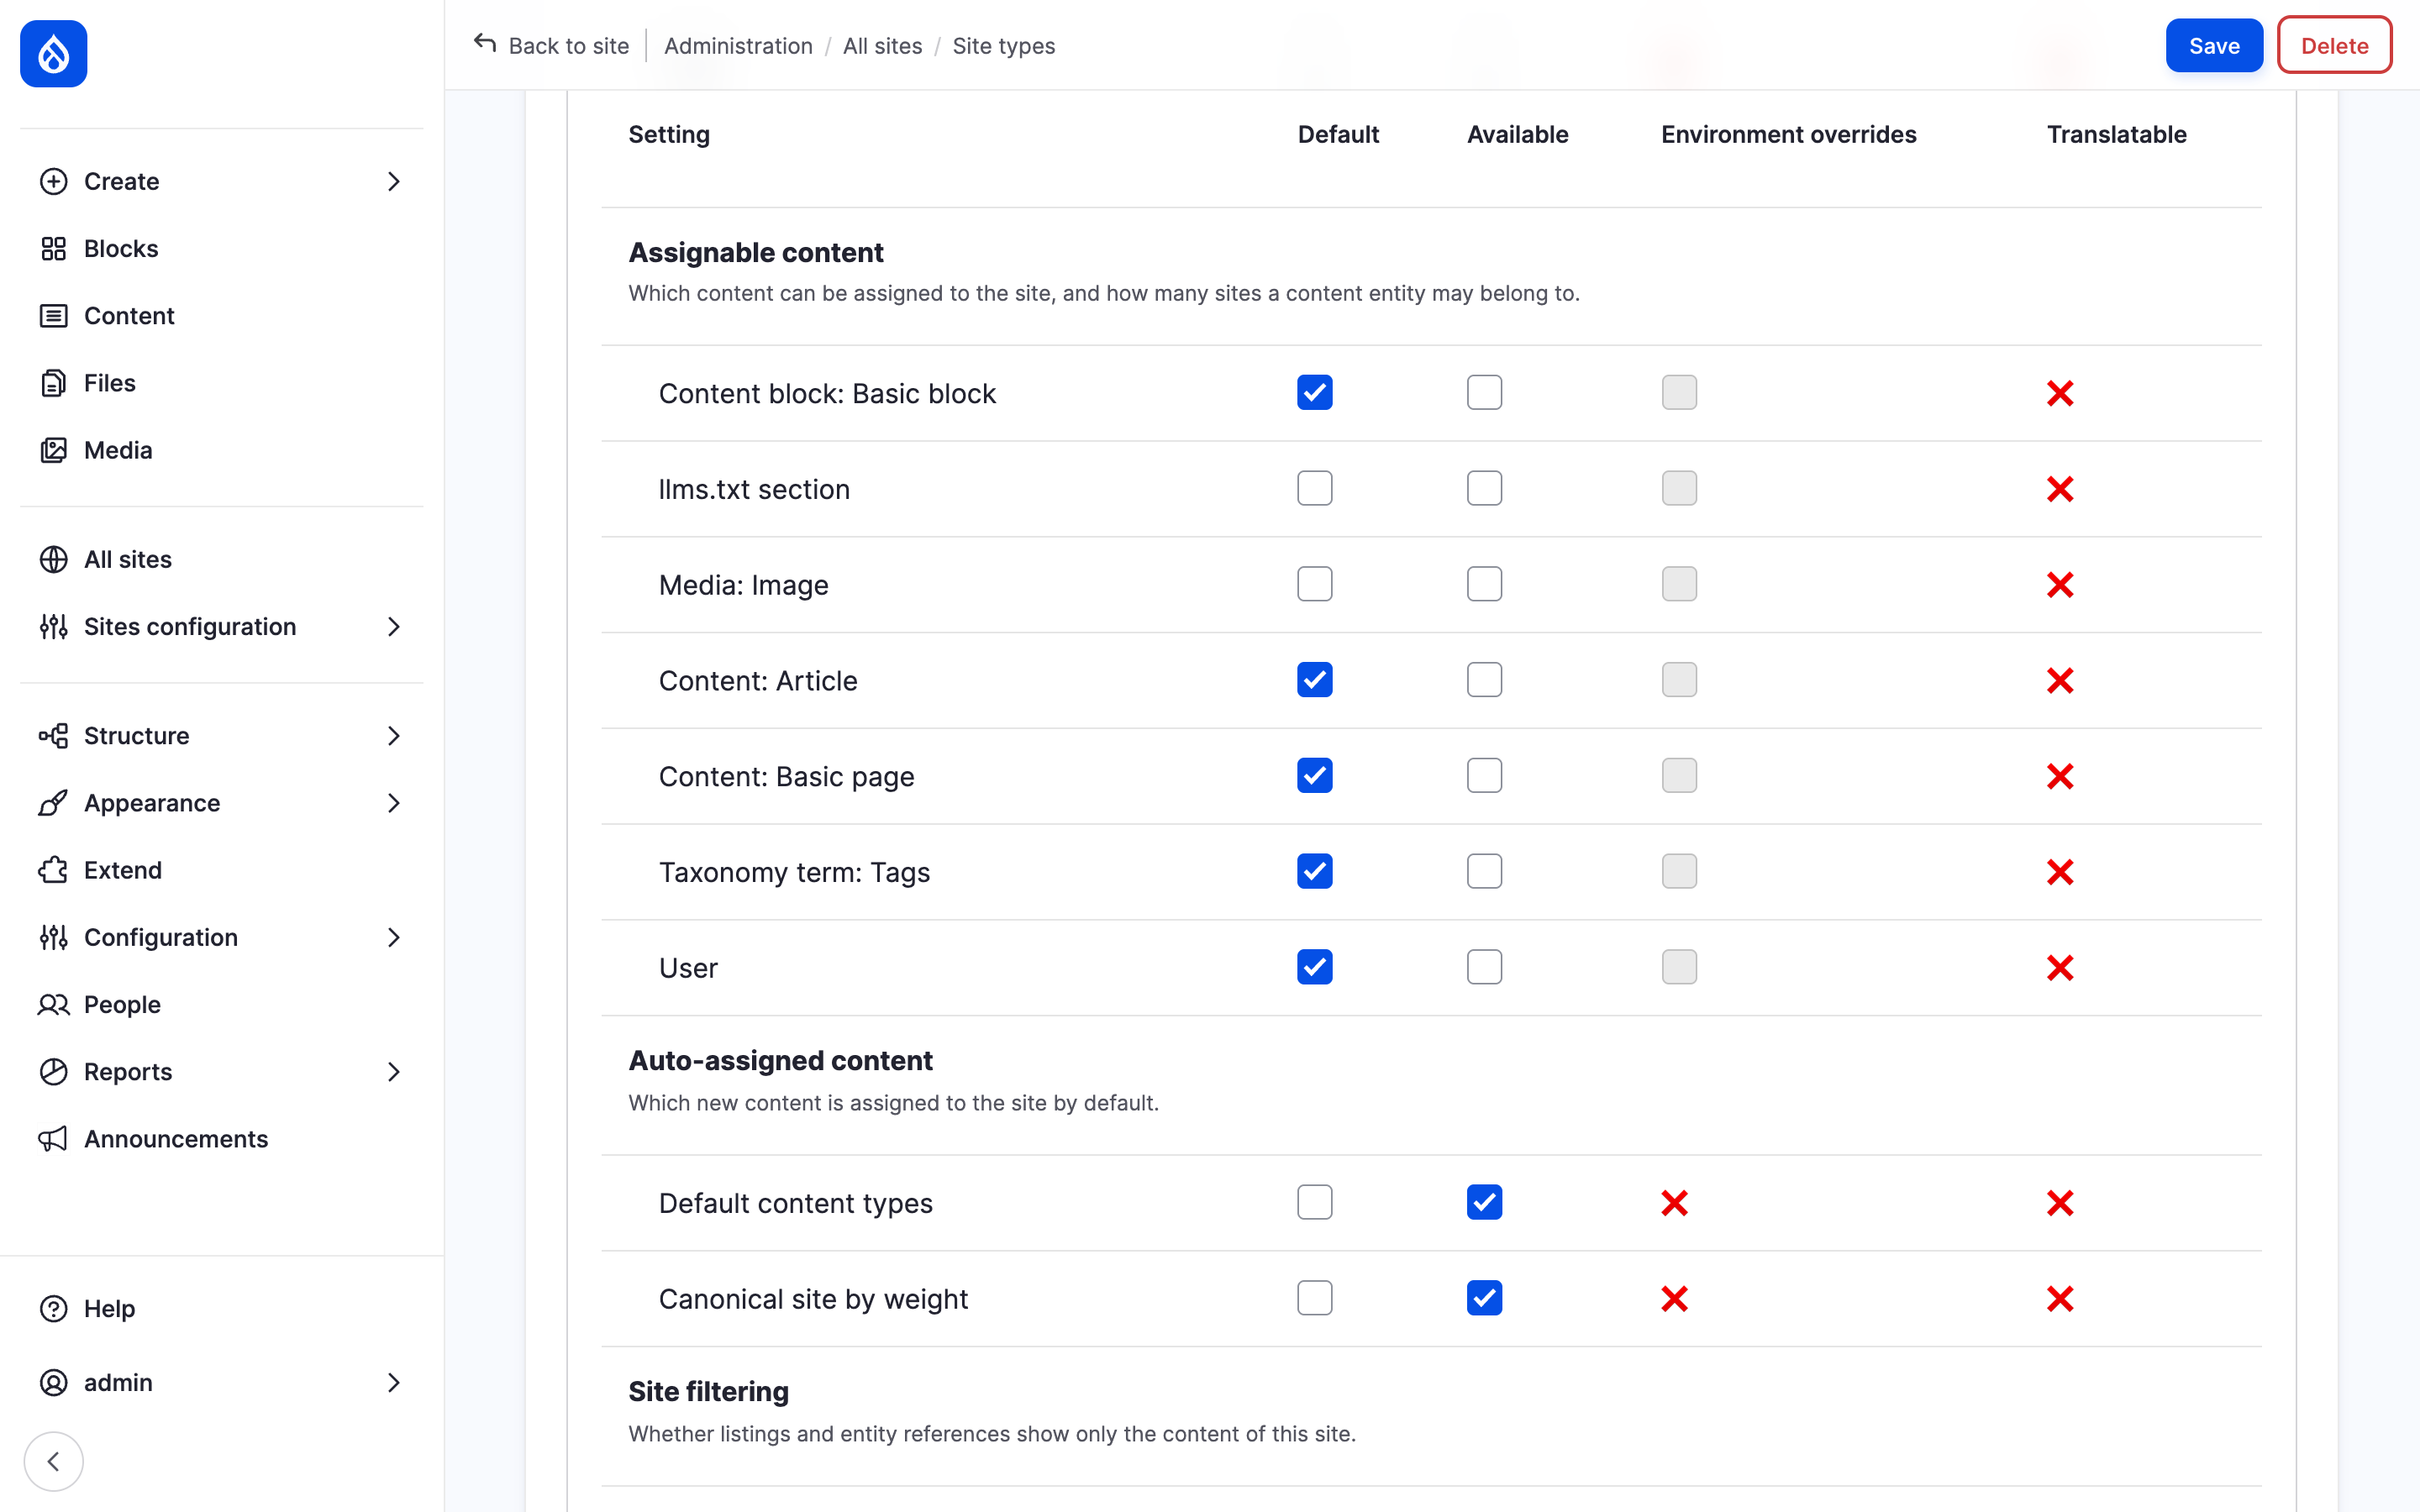The image size is (2420, 1512).
Task: Click the Configuration sliders icon
Action: tap(54, 937)
